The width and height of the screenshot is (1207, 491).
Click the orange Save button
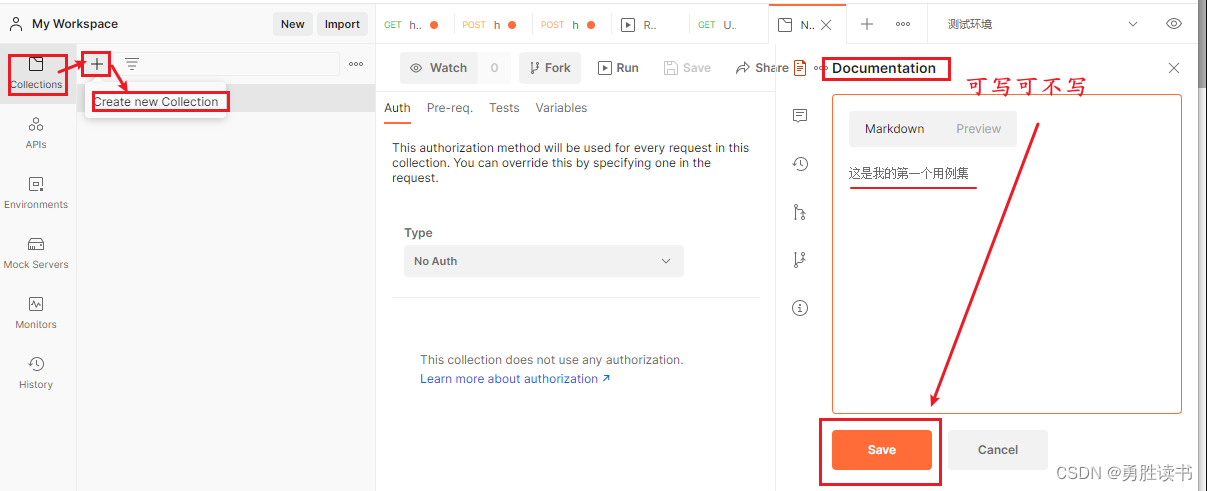(x=881, y=450)
